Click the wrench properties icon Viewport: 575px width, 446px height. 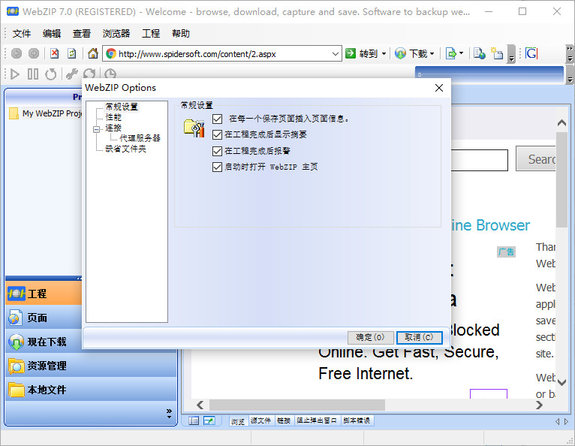tap(72, 74)
